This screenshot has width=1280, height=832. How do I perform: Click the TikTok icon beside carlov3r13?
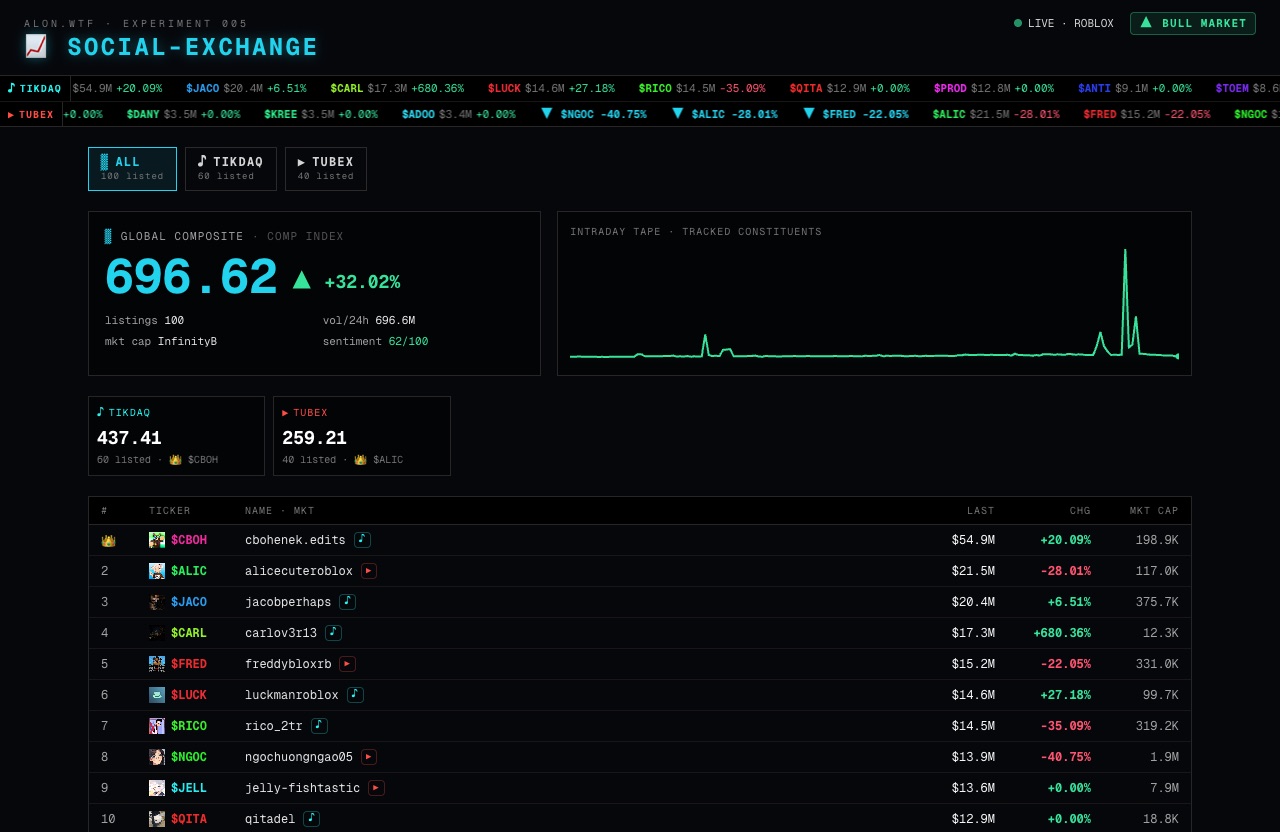333,633
